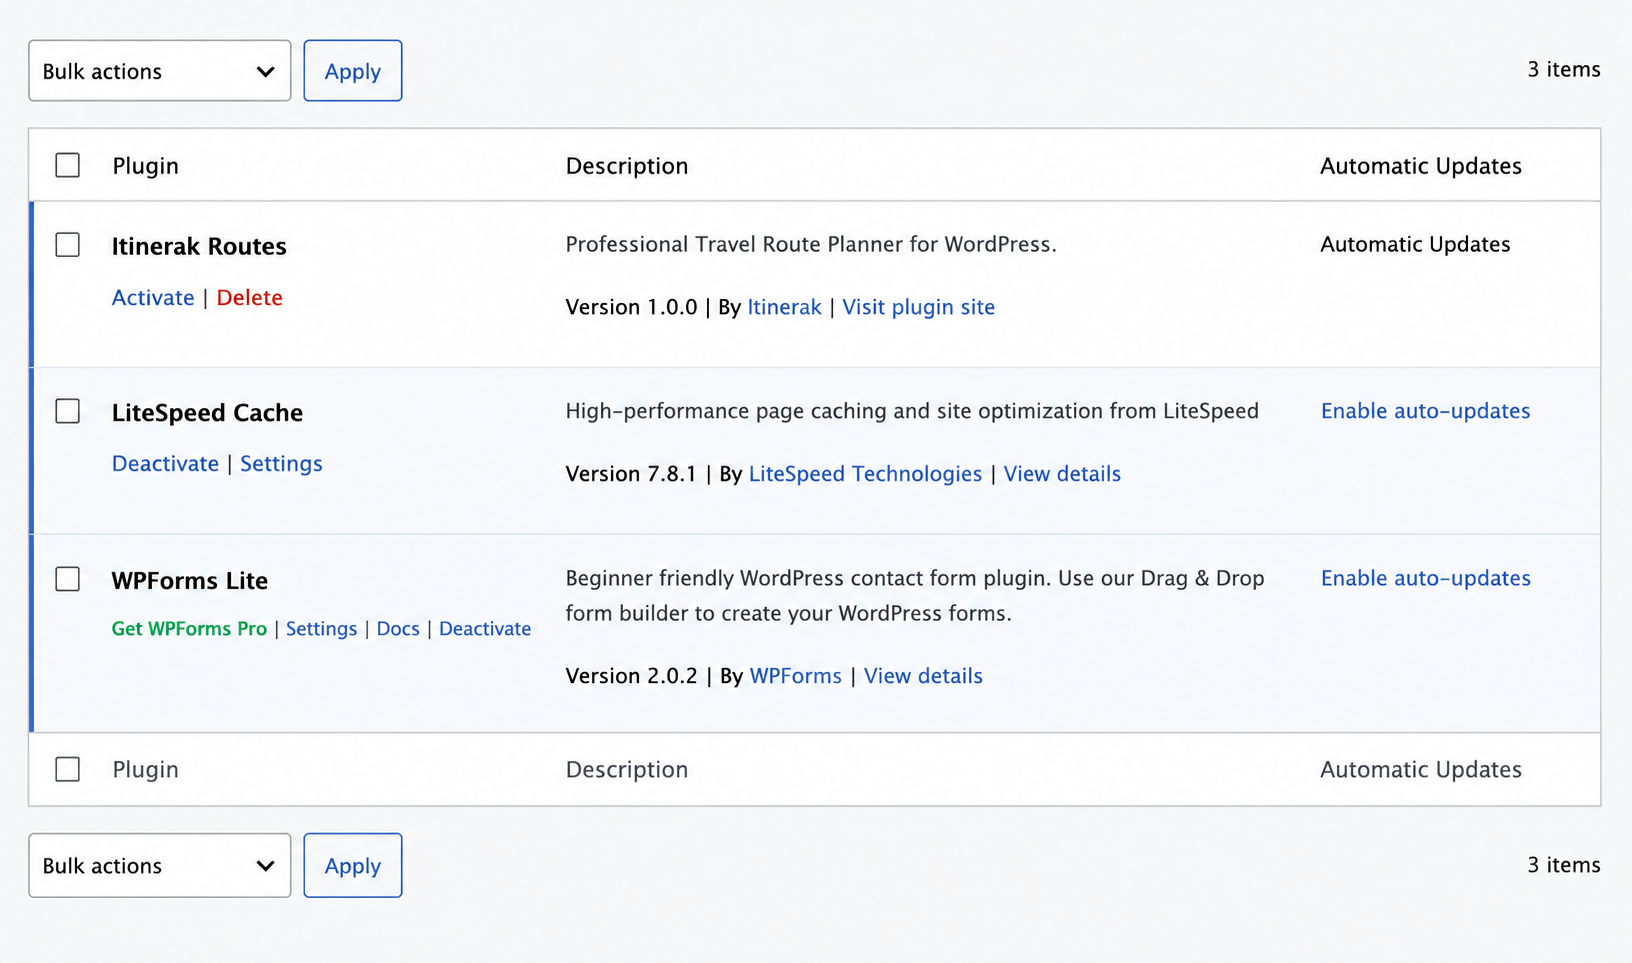The width and height of the screenshot is (1632, 963).
Task: Open the Itinerak author link
Action: [x=784, y=307]
